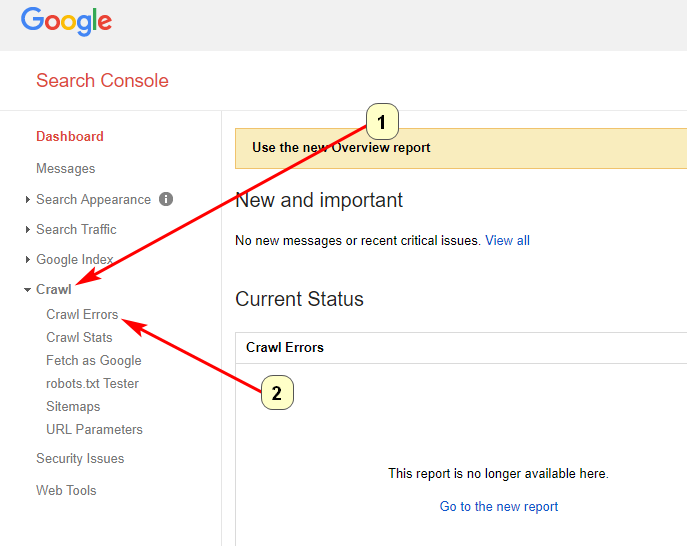Viewport: 687px width, 546px height.
Task: Expand the Google Index arrow
Action: (28, 259)
